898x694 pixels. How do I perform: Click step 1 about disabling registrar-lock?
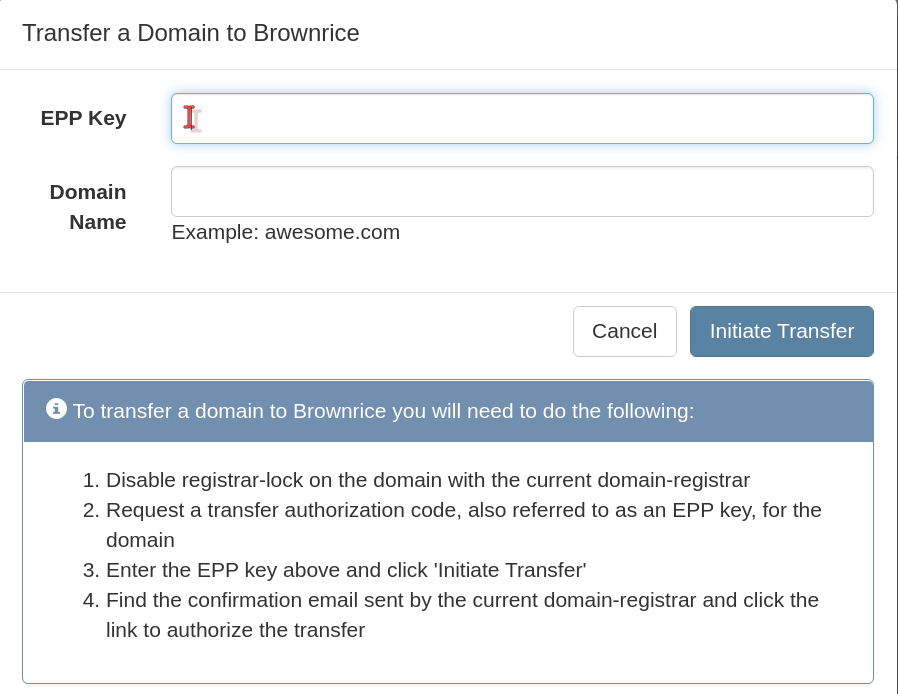[x=428, y=480]
